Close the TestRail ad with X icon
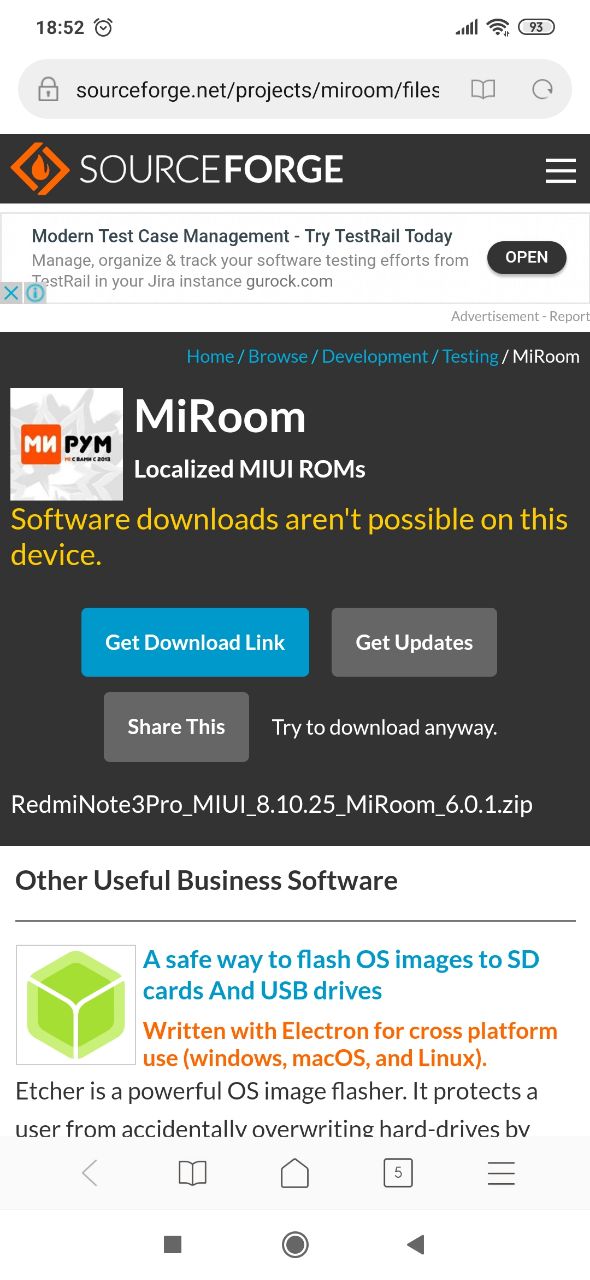 click(10, 293)
